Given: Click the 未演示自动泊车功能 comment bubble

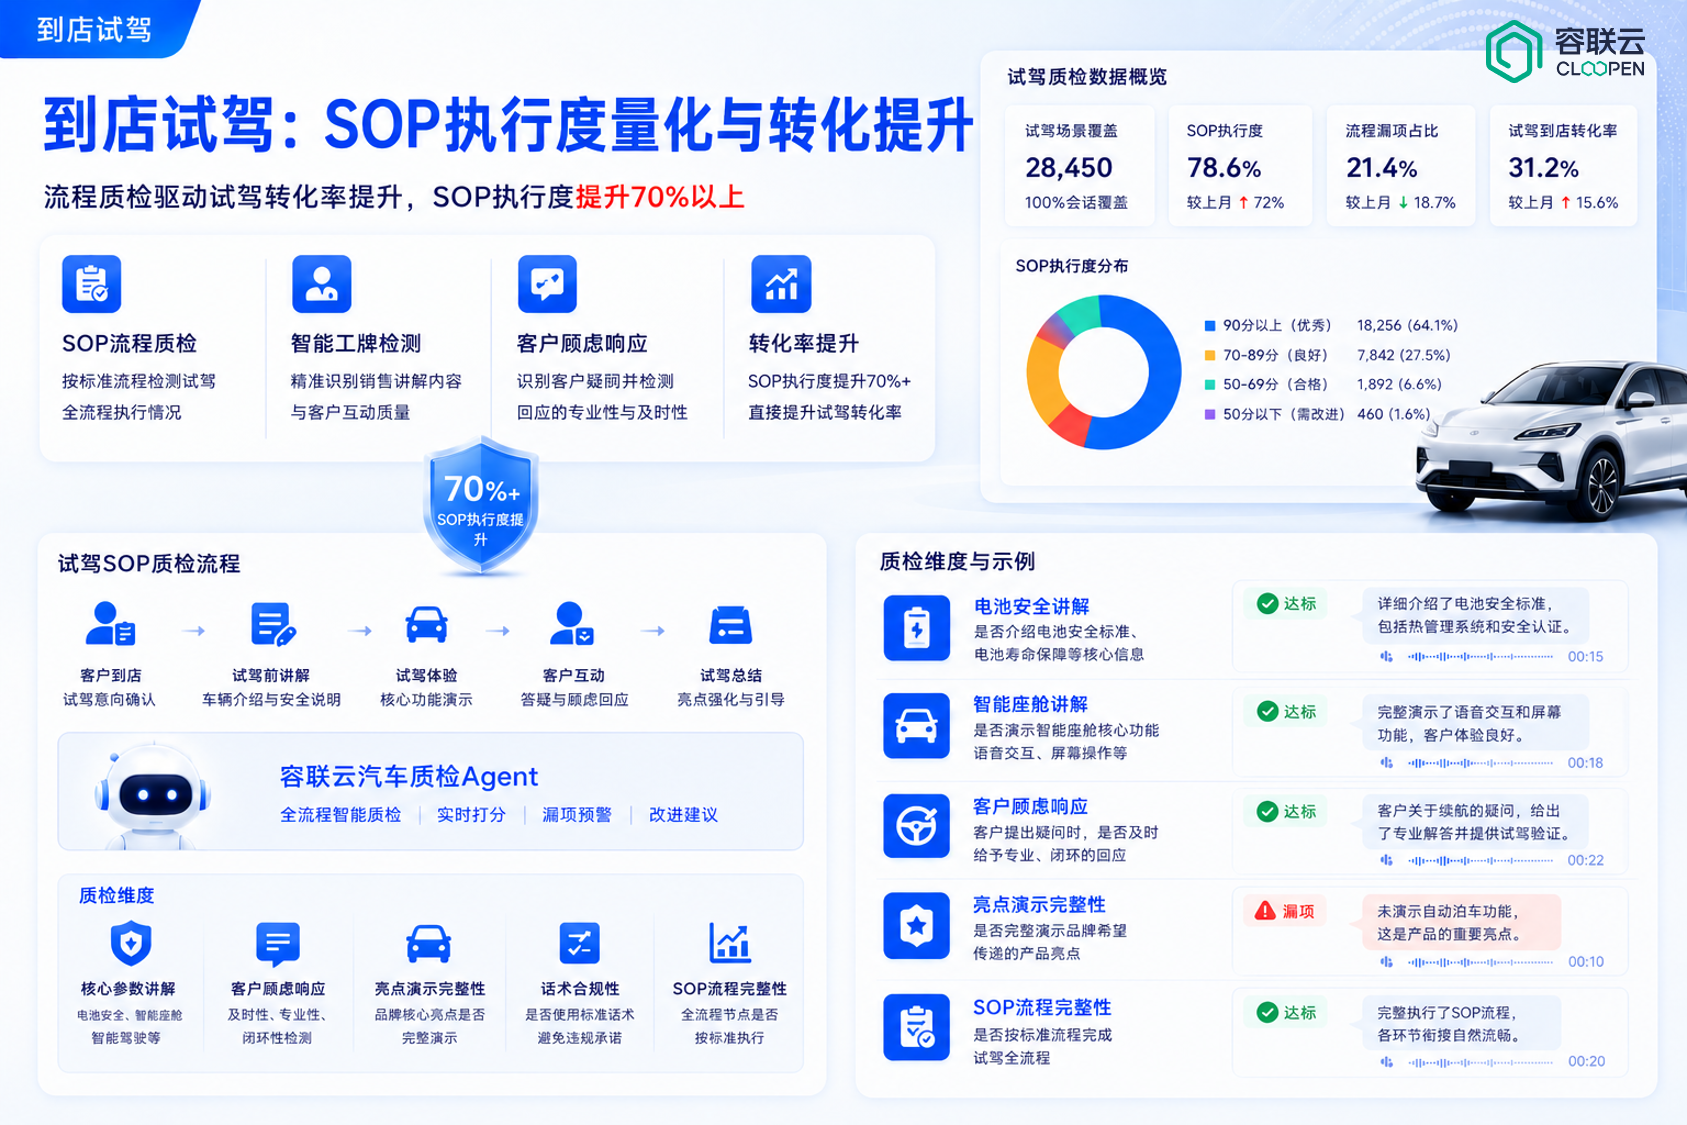Looking at the screenshot, I should coord(1461,923).
